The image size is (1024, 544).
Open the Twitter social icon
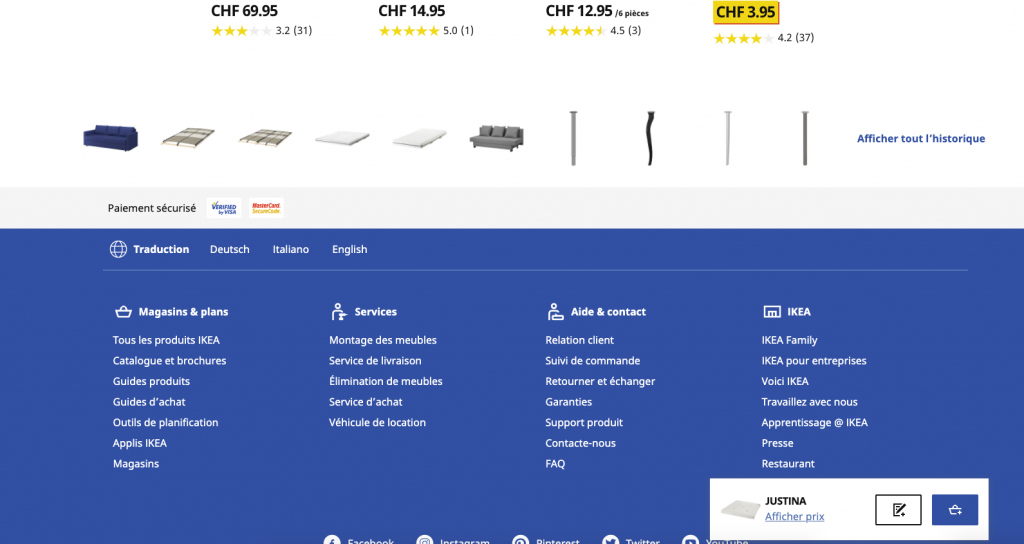(611, 541)
